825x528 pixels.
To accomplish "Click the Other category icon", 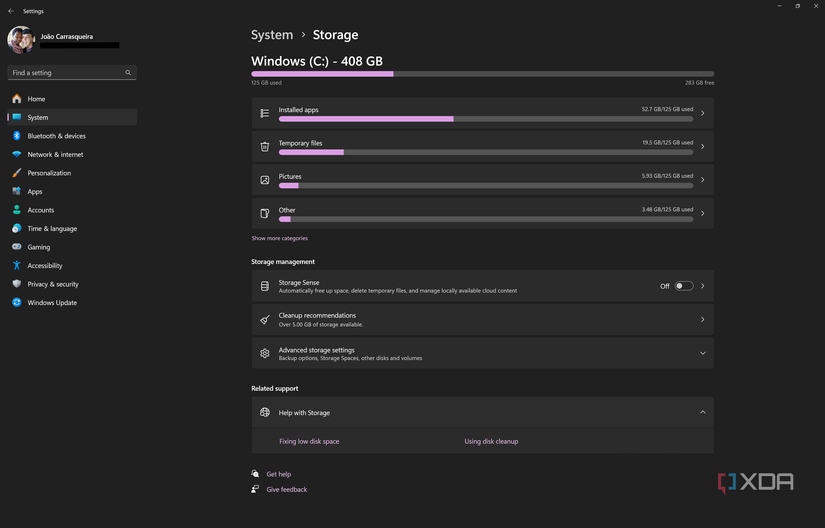I will click(x=265, y=214).
